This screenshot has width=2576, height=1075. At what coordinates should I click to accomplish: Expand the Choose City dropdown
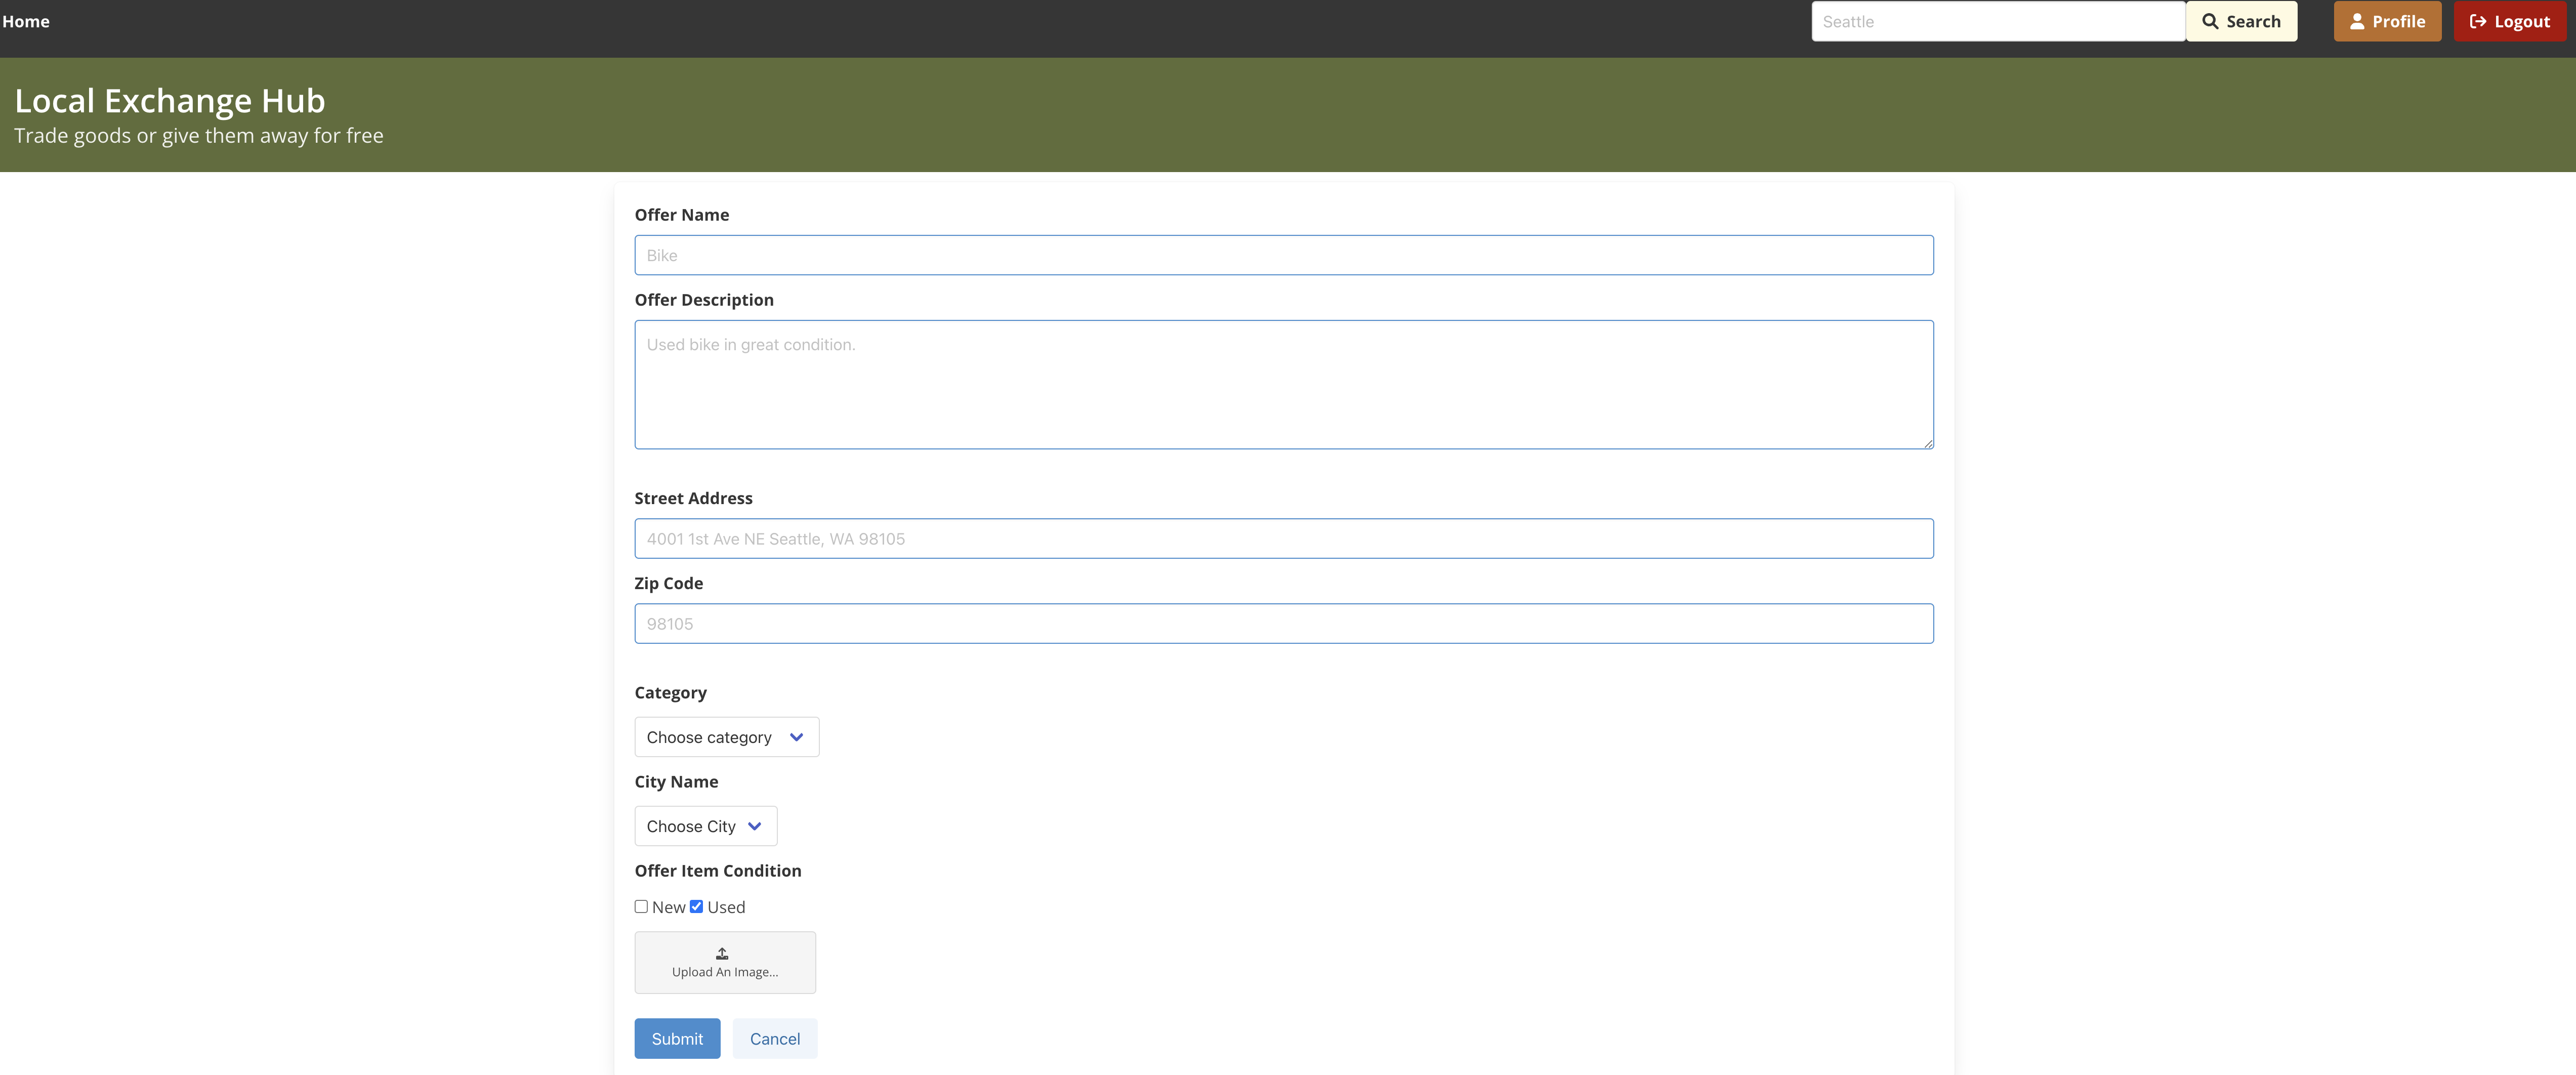tap(707, 825)
